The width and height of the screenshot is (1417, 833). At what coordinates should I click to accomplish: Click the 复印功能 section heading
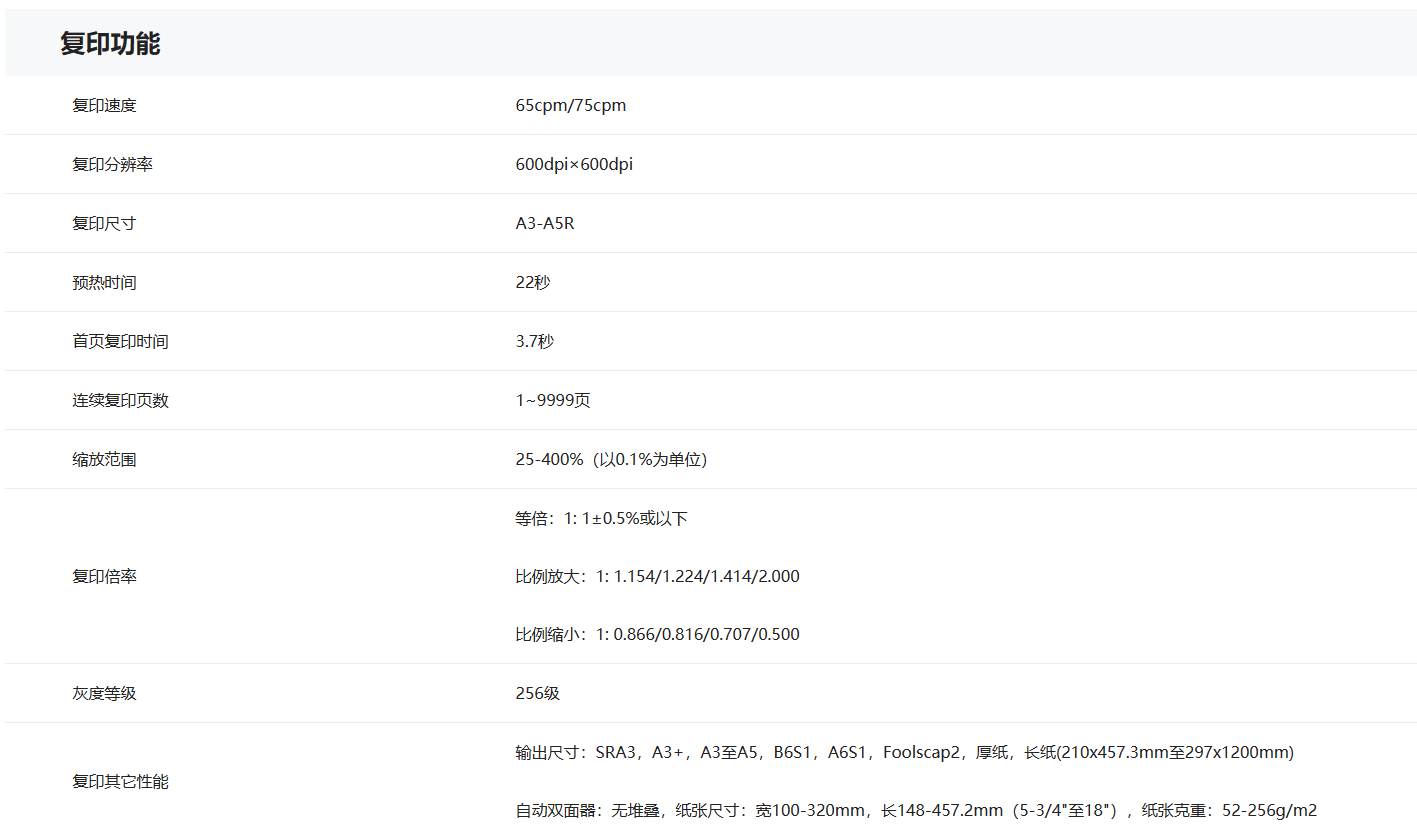tap(110, 44)
